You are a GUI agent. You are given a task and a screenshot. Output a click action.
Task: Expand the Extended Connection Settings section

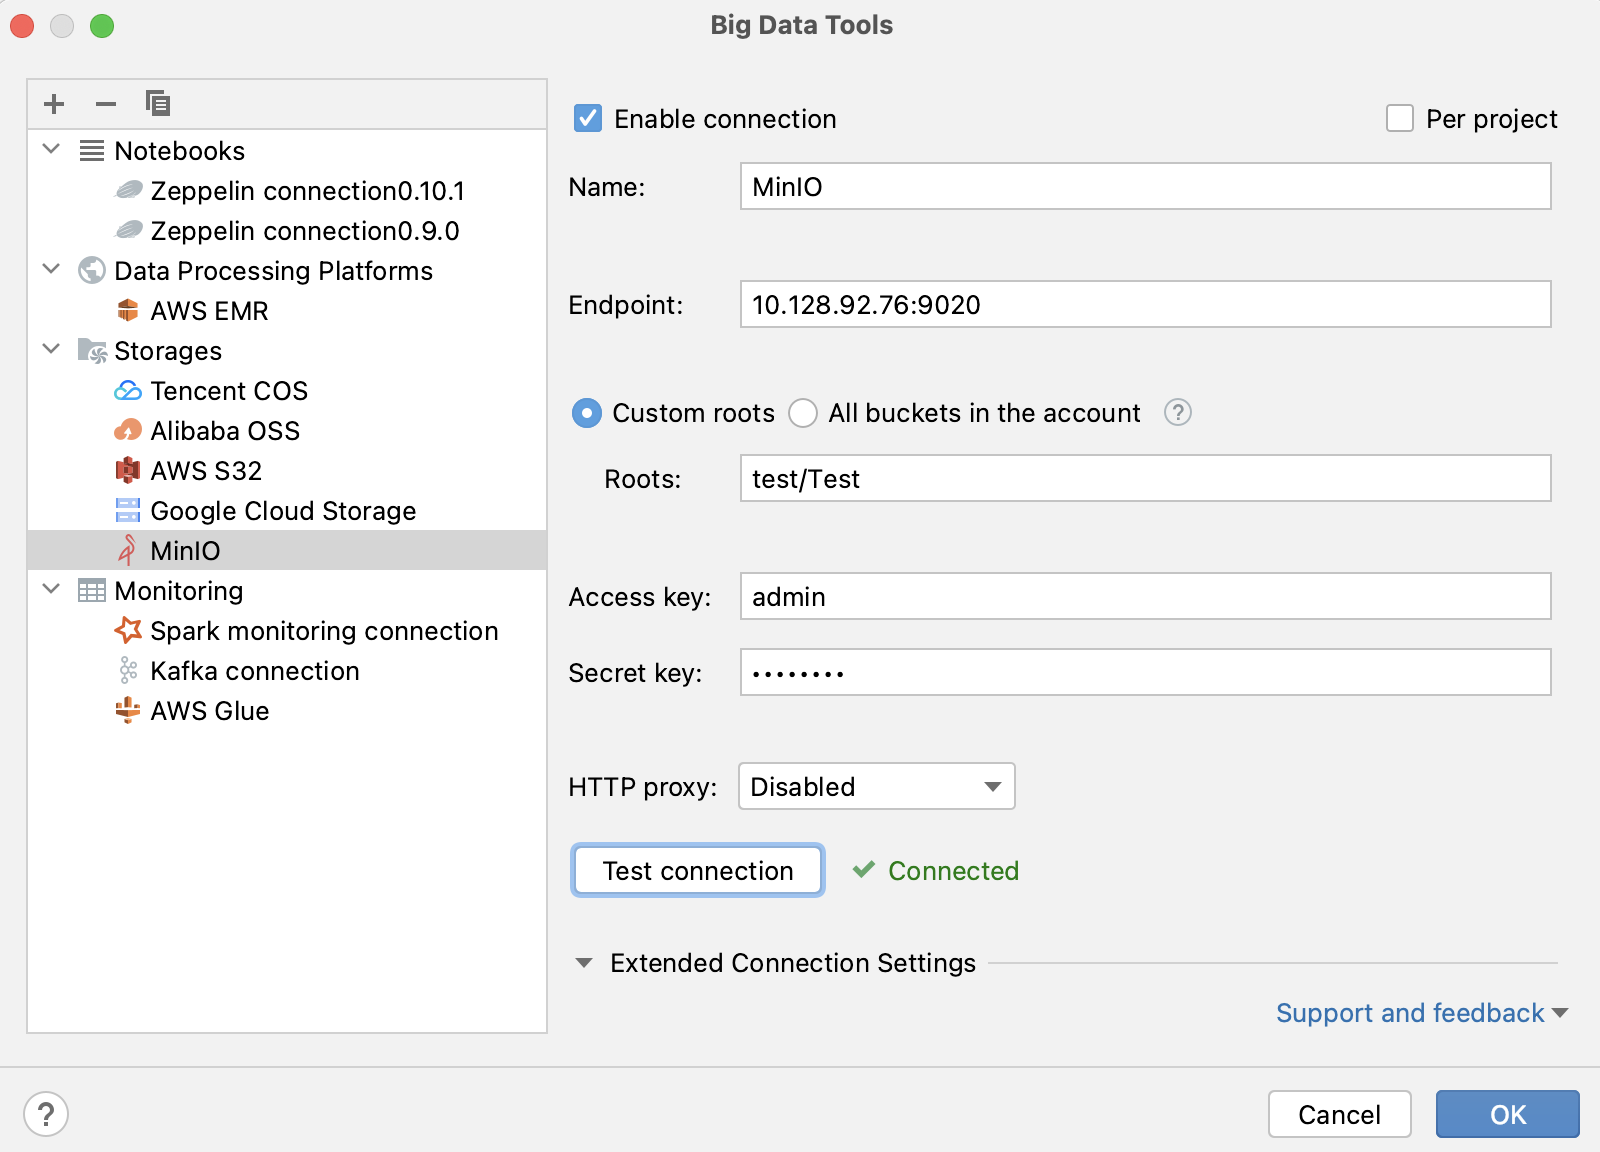[x=584, y=963]
